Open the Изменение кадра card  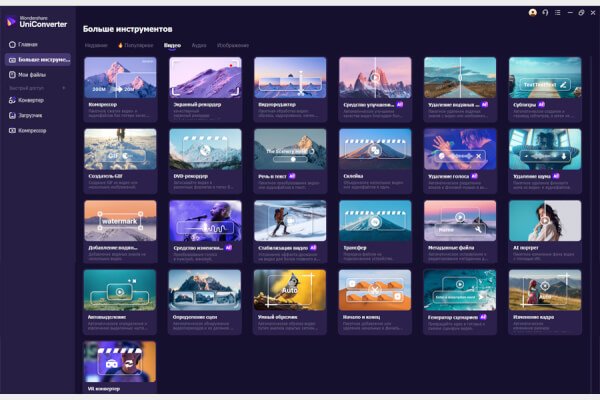click(545, 302)
